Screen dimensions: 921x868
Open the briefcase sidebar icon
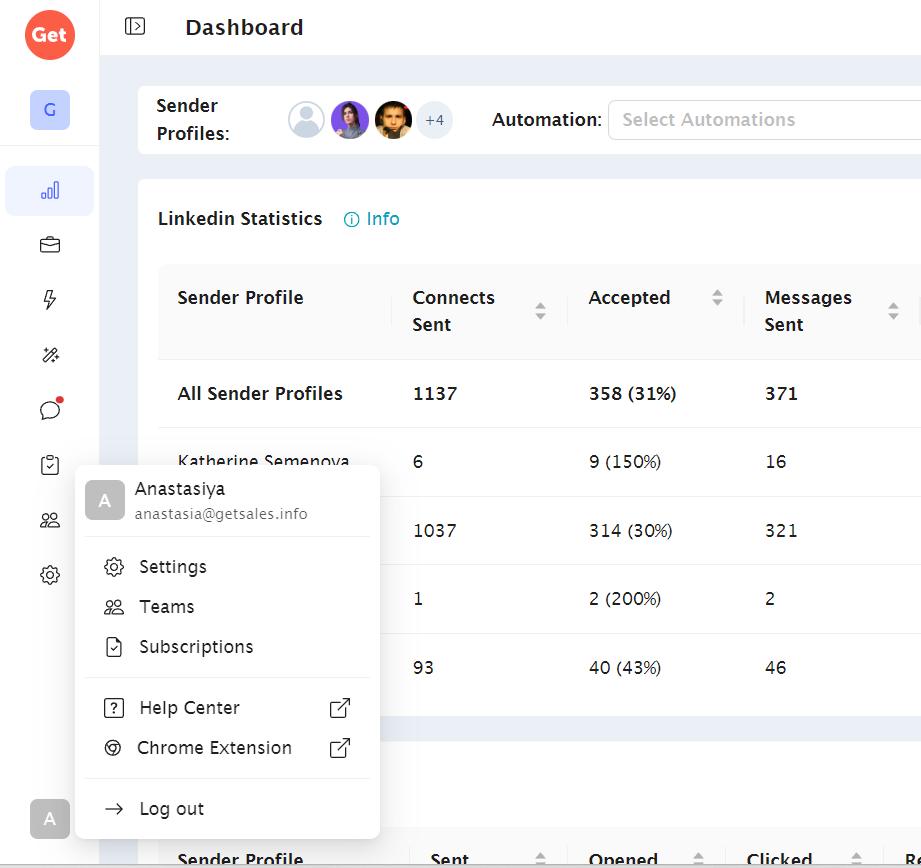[50, 245]
